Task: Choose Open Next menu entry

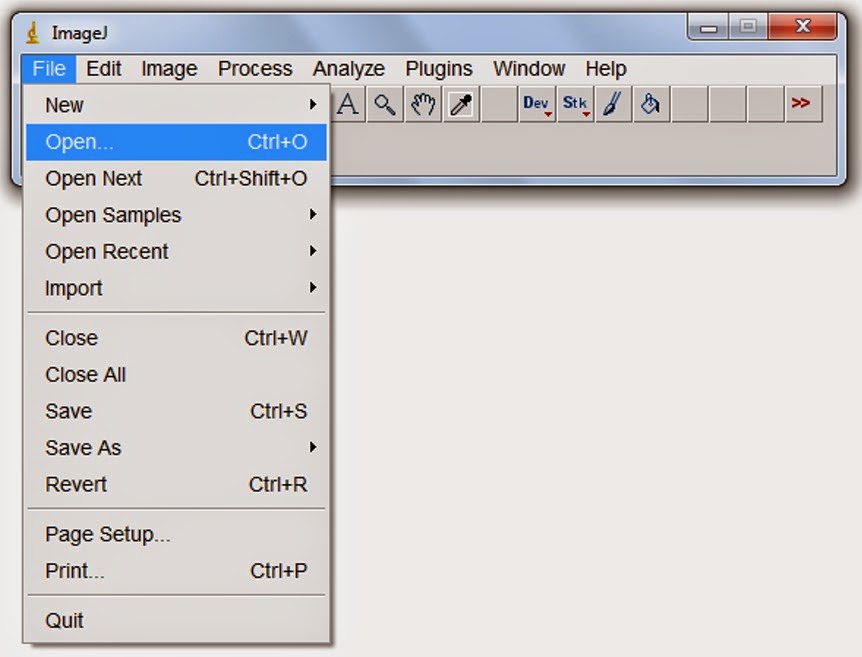Action: pyautogui.click(x=176, y=178)
